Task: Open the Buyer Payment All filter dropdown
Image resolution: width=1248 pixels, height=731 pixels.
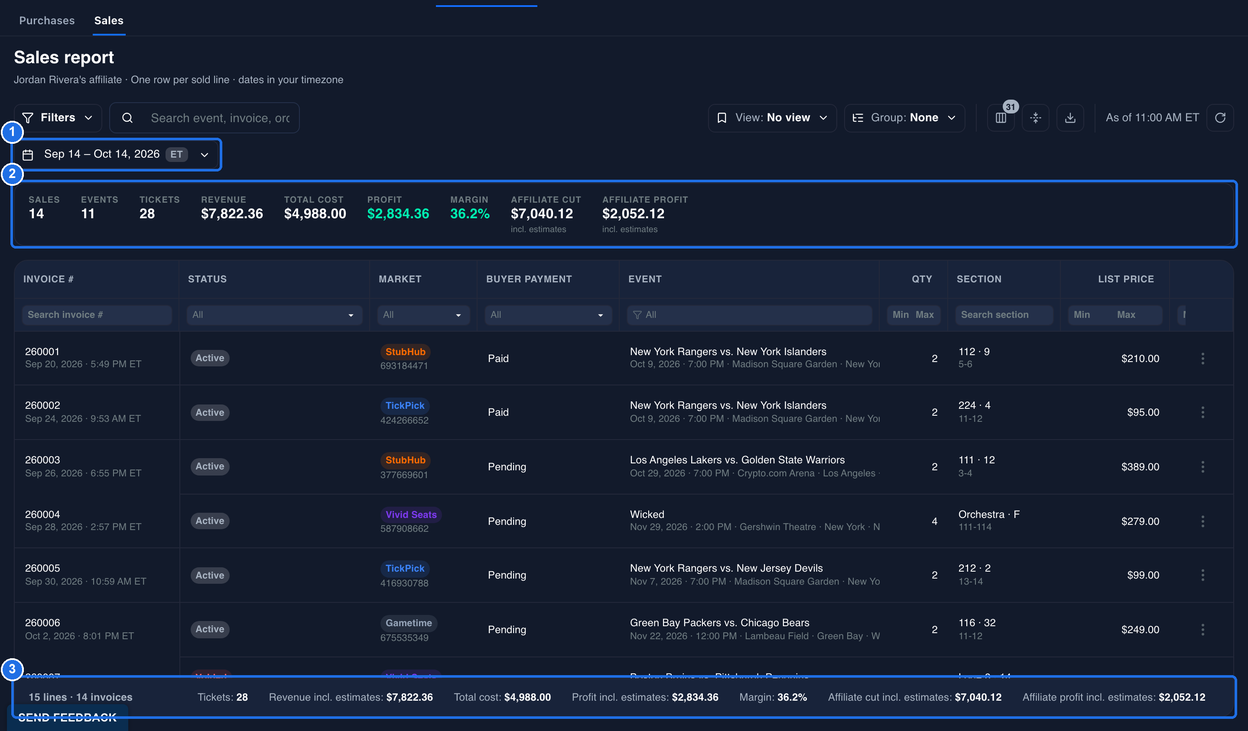Action: 548,315
